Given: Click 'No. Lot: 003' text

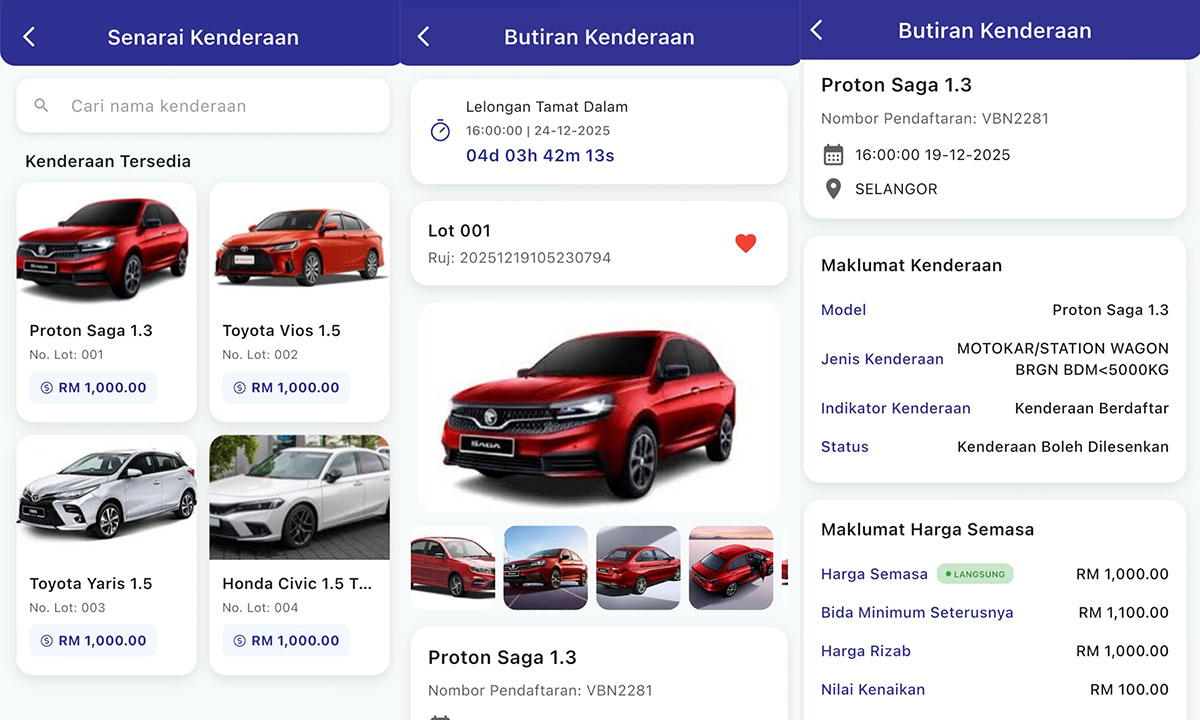Looking at the screenshot, I should pos(67,607).
